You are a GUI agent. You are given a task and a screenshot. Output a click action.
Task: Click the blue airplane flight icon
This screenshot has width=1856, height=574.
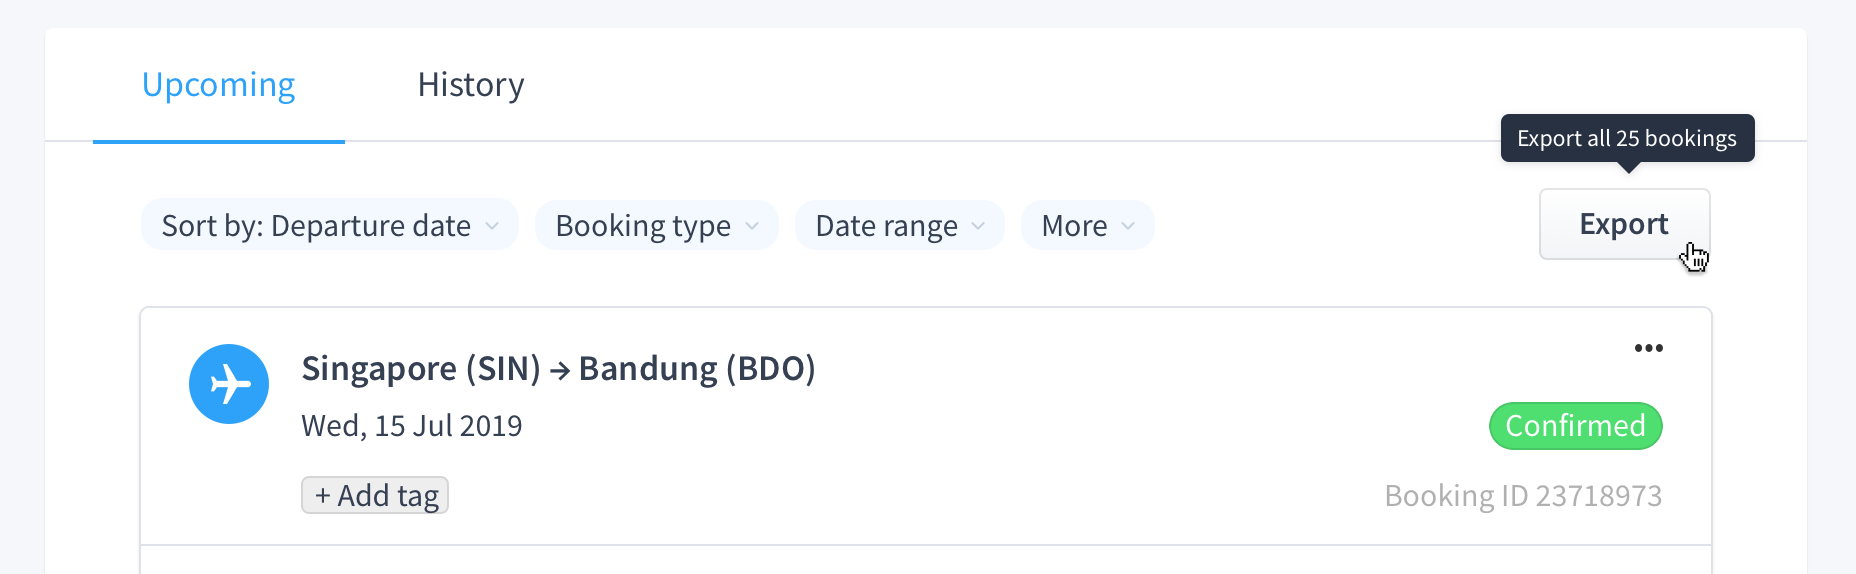point(229,384)
